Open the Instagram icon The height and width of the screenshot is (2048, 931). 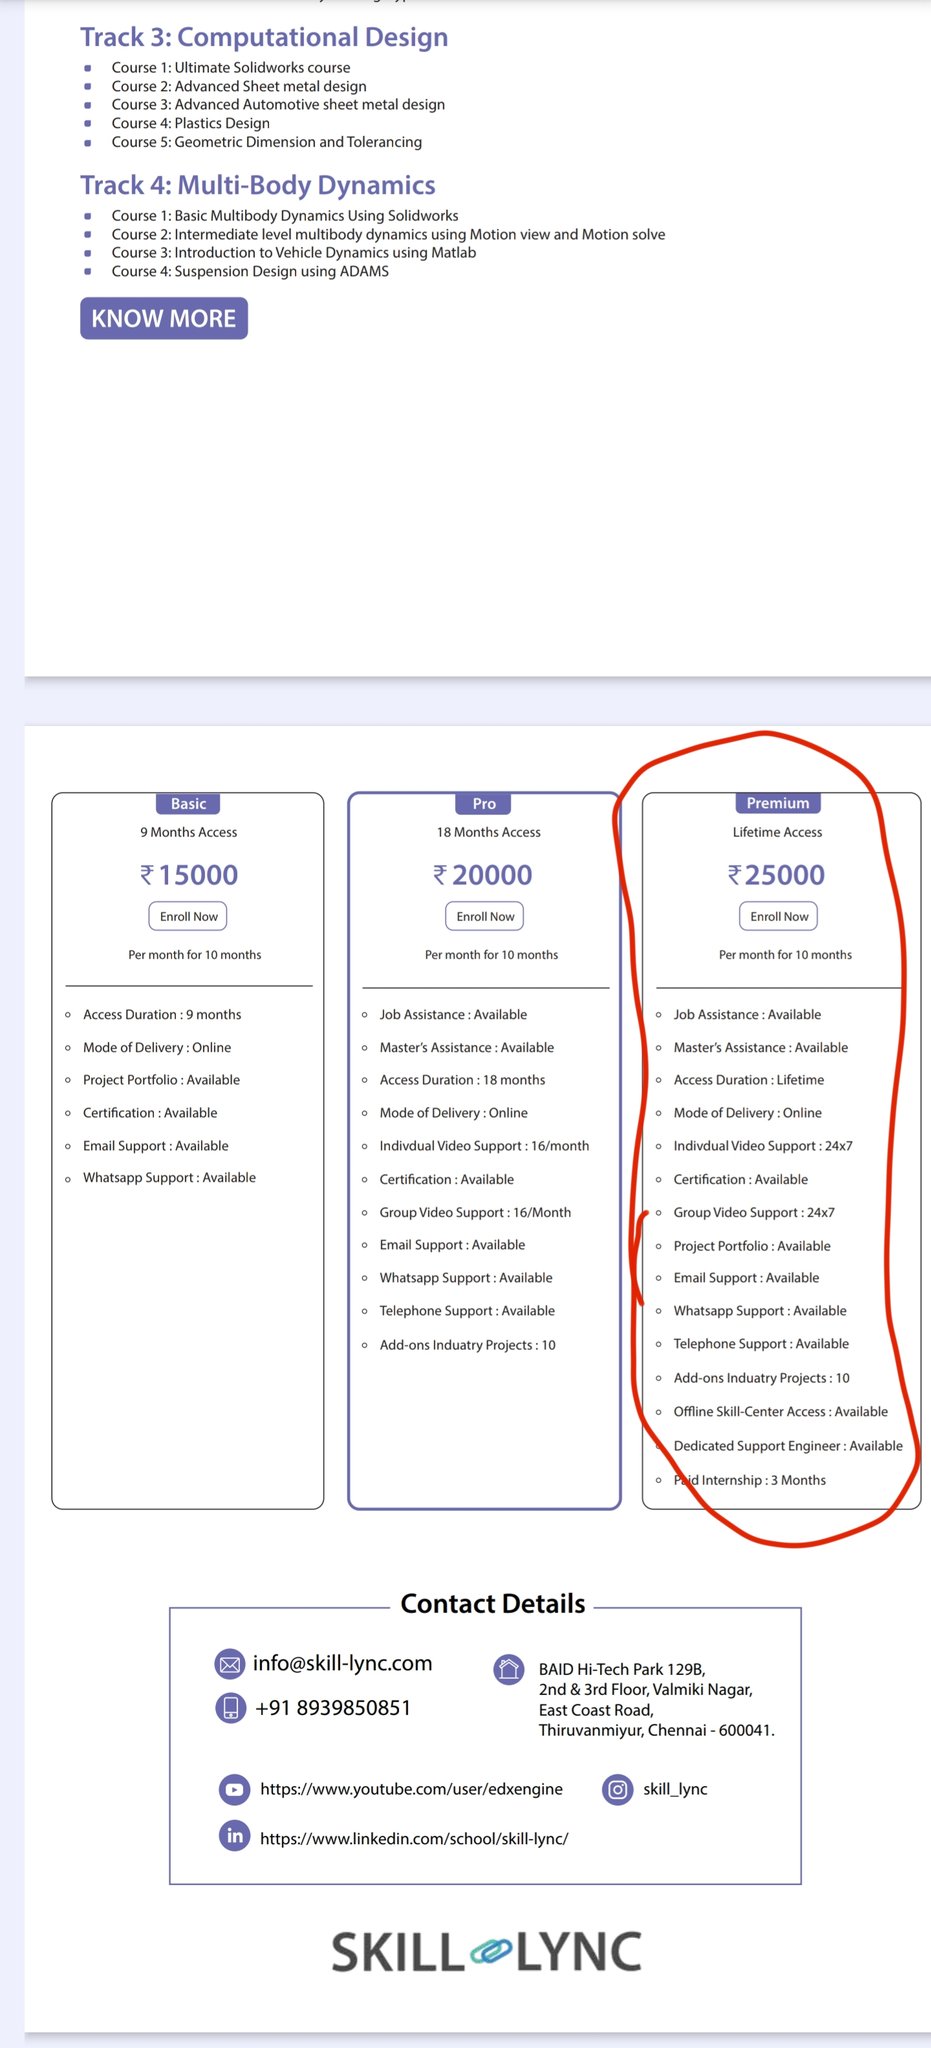point(618,1789)
